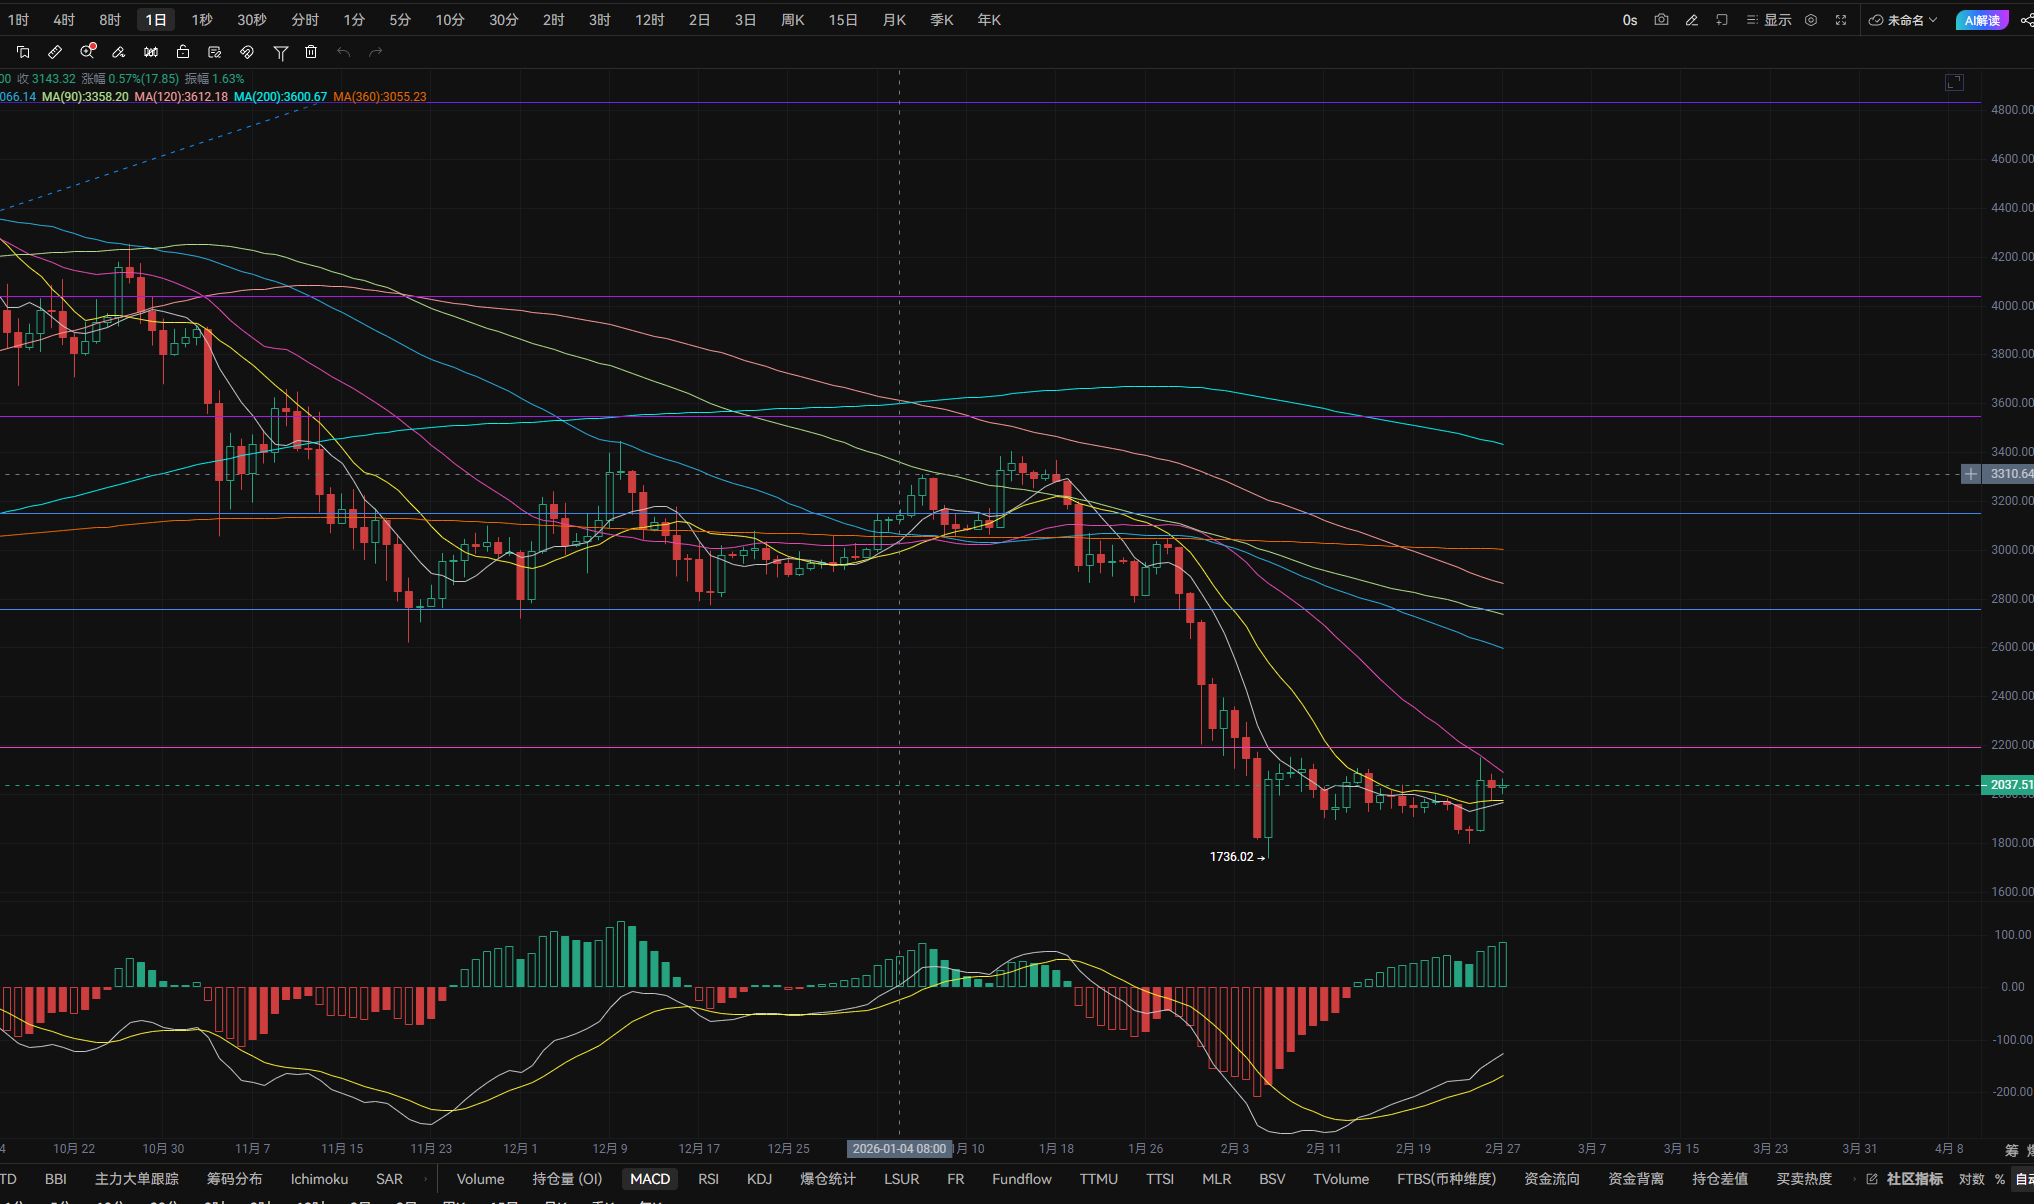The width and height of the screenshot is (2034, 1204).
Task: Click the zoom magnifier tool icon
Action: tap(88, 52)
